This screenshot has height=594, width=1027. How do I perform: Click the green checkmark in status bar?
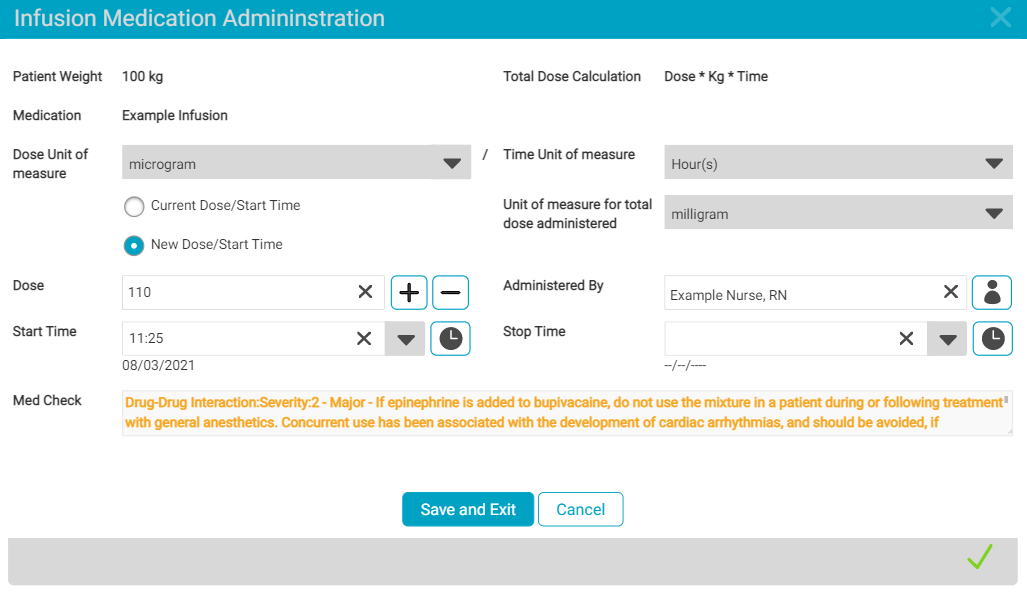[x=980, y=557]
